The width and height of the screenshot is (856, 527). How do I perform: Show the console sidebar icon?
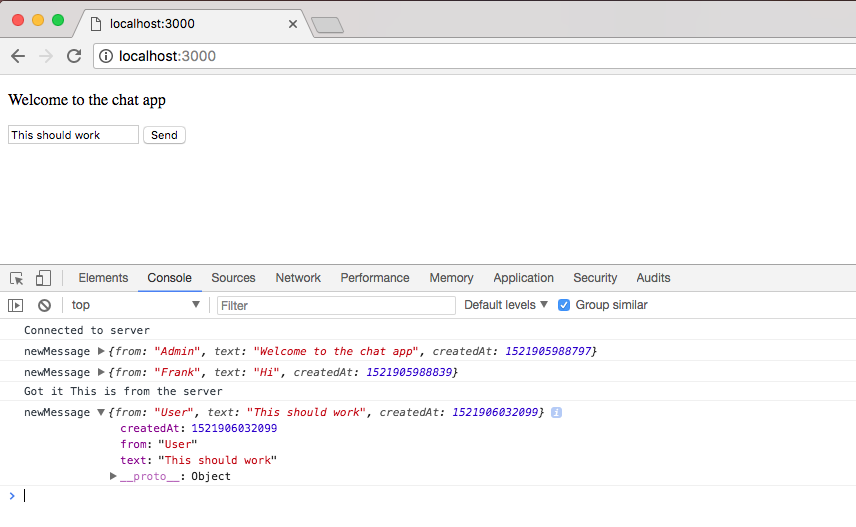click(x=16, y=305)
